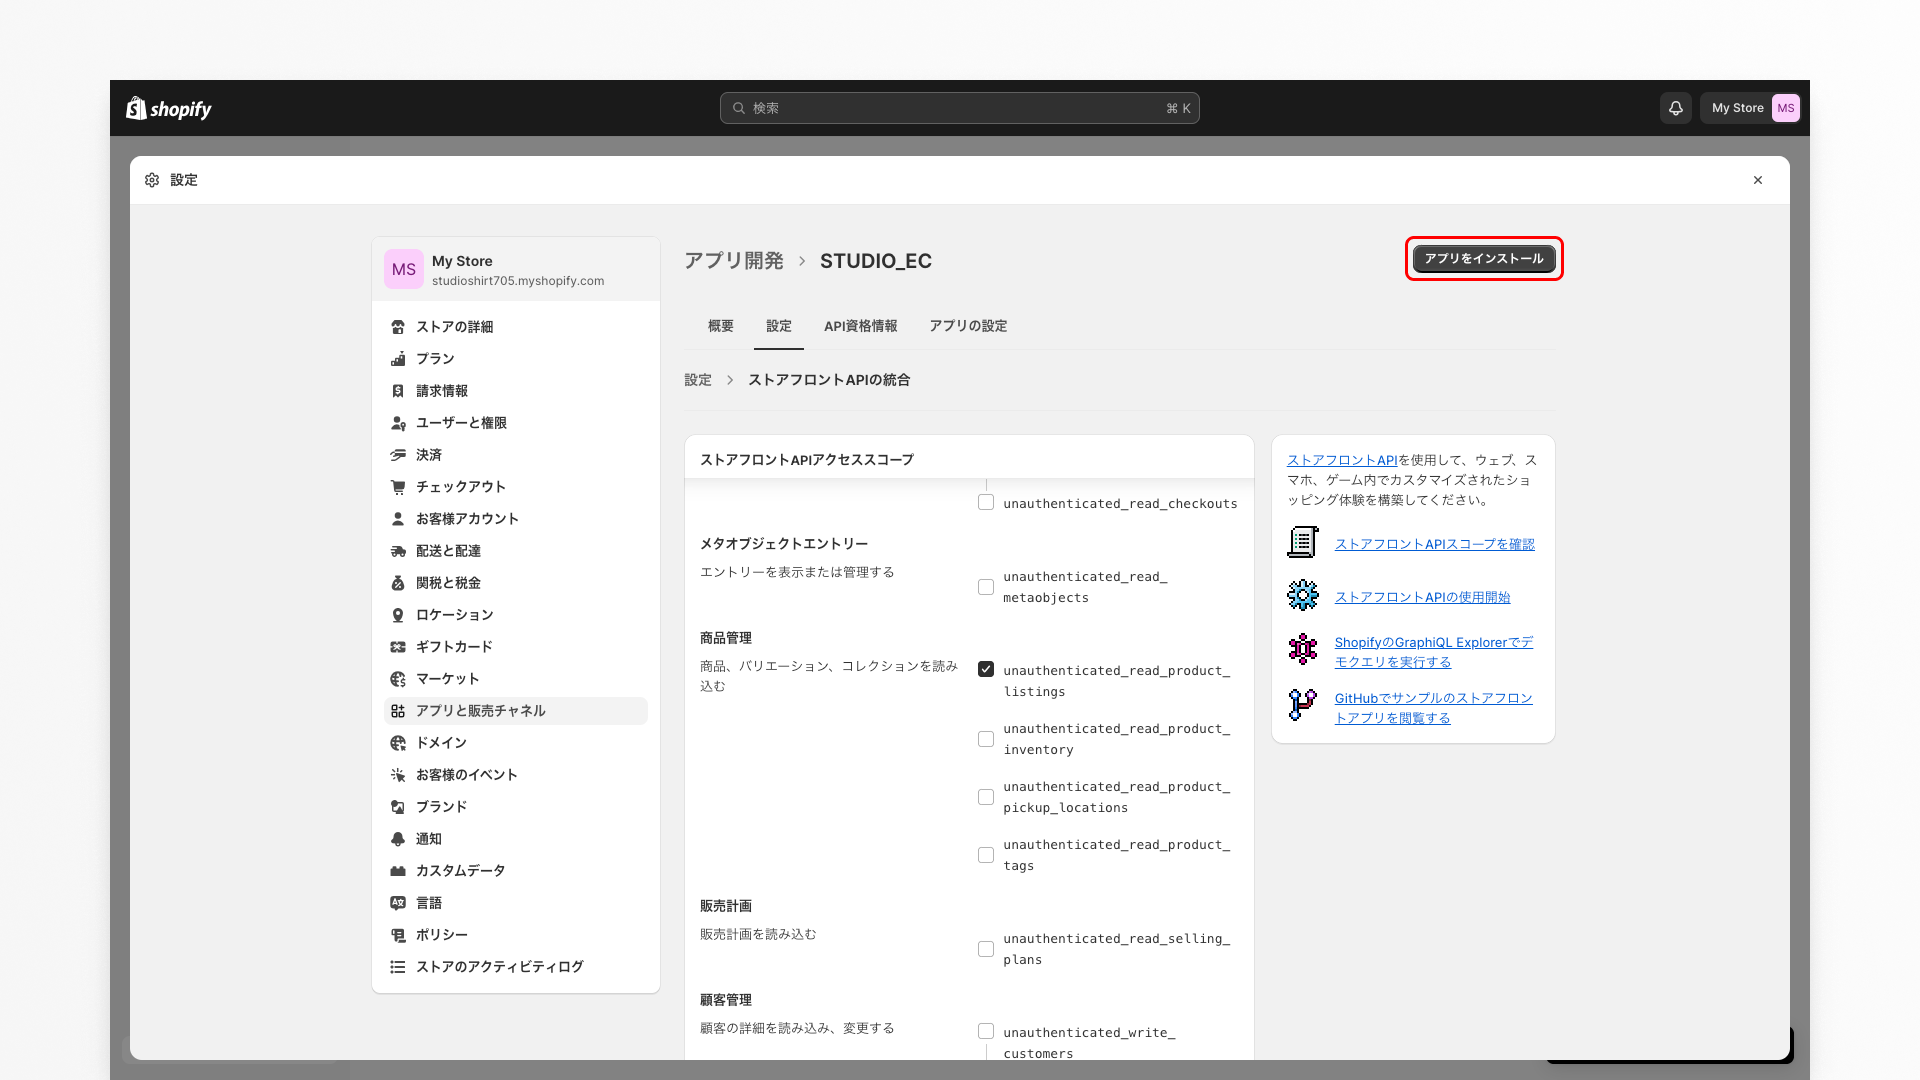Switch to the 概要 tab
The image size is (1920, 1080).
721,326
